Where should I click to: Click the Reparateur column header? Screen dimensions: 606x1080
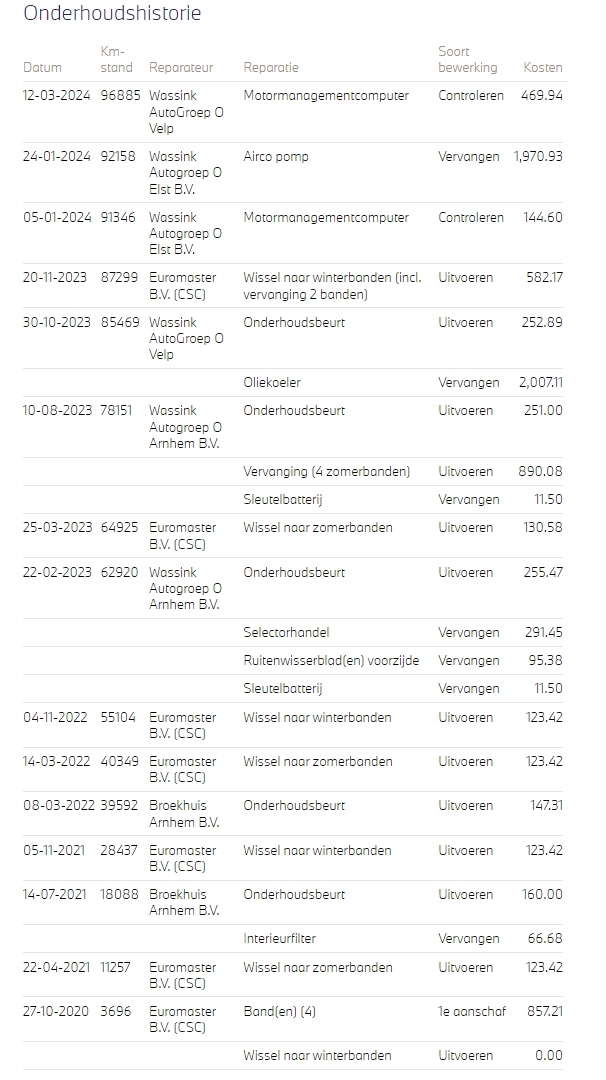pos(181,68)
